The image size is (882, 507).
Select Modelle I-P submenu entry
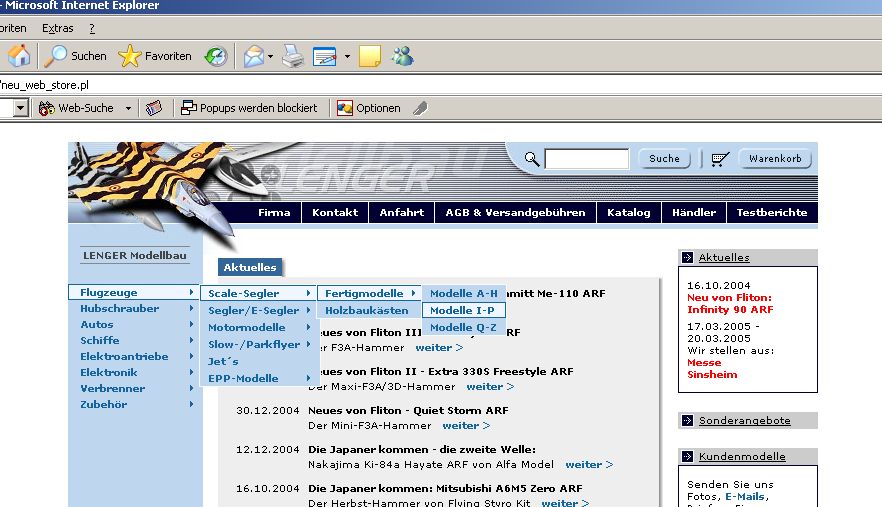[x=461, y=310]
